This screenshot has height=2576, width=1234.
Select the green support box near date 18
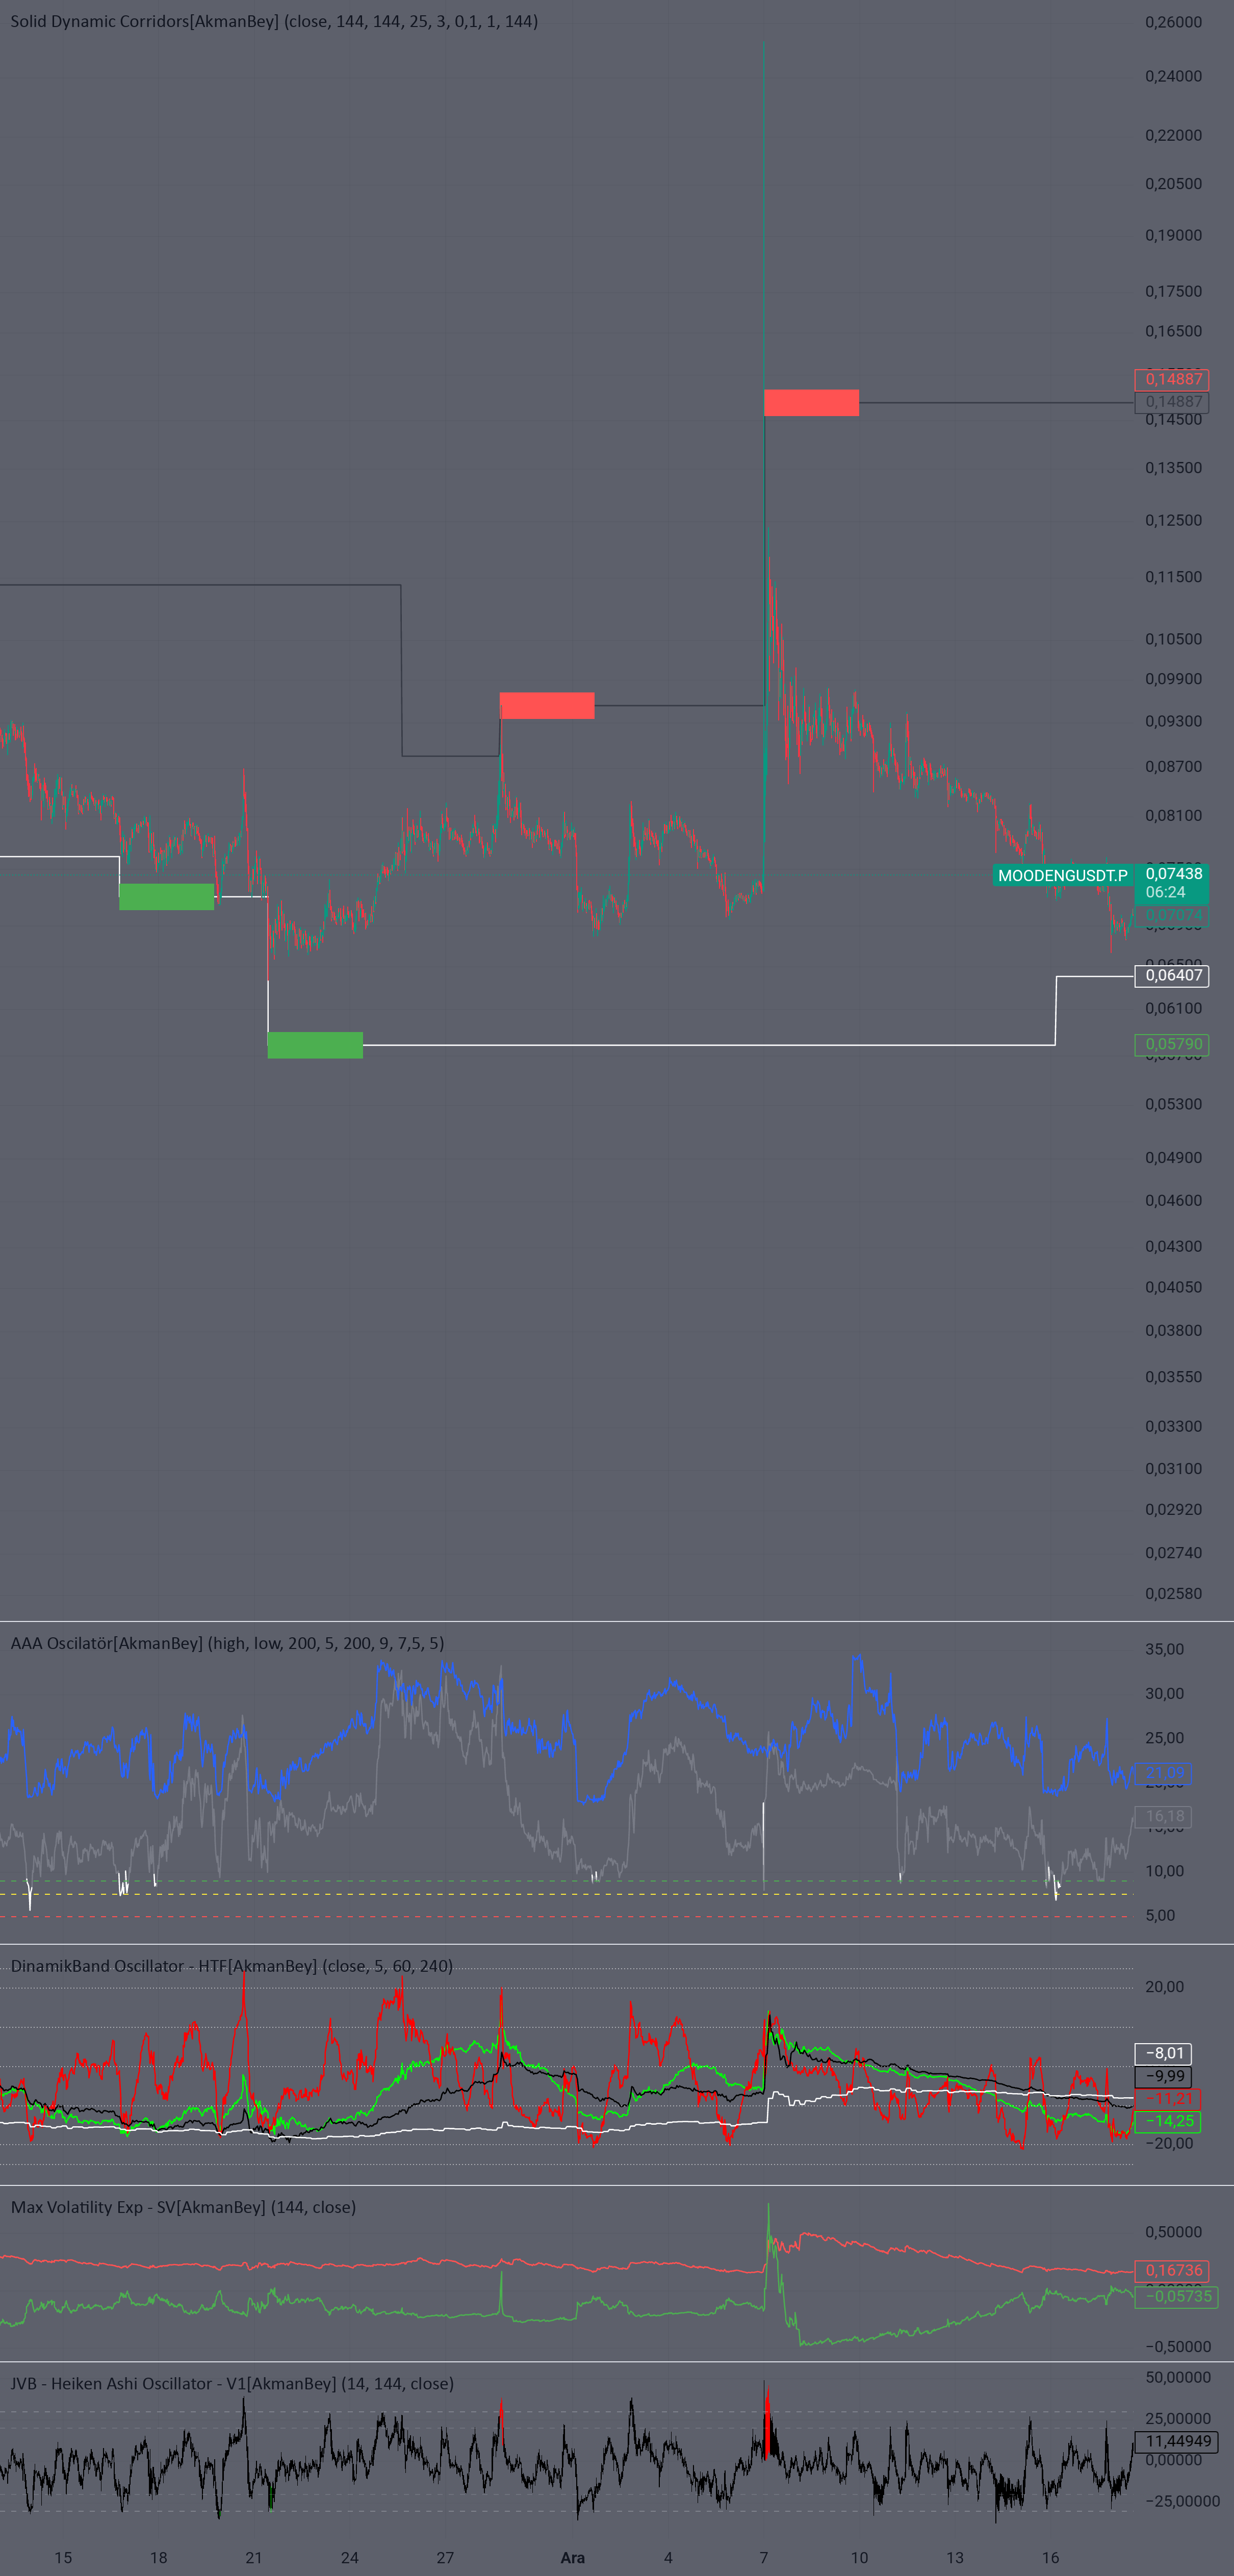[x=167, y=897]
